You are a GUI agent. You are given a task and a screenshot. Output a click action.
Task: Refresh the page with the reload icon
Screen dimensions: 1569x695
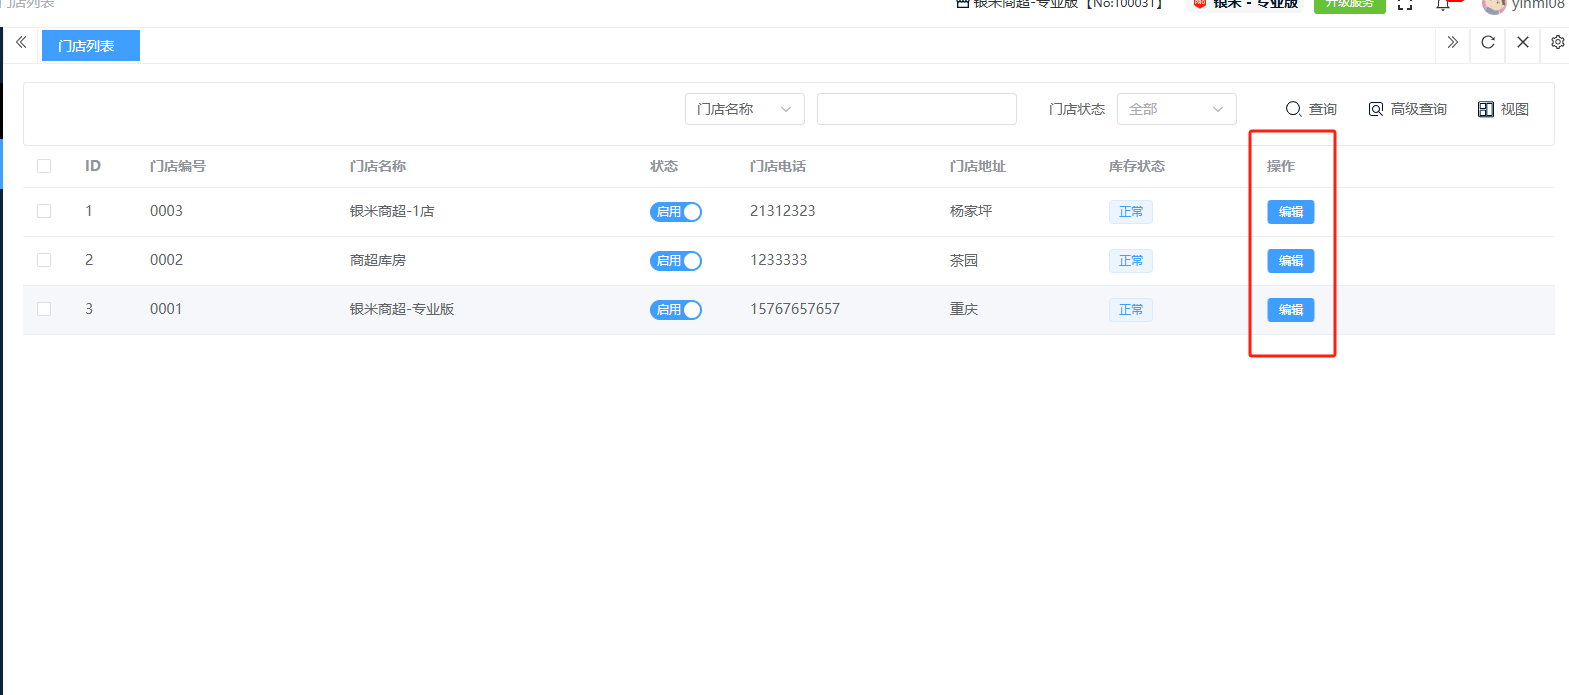1488,43
